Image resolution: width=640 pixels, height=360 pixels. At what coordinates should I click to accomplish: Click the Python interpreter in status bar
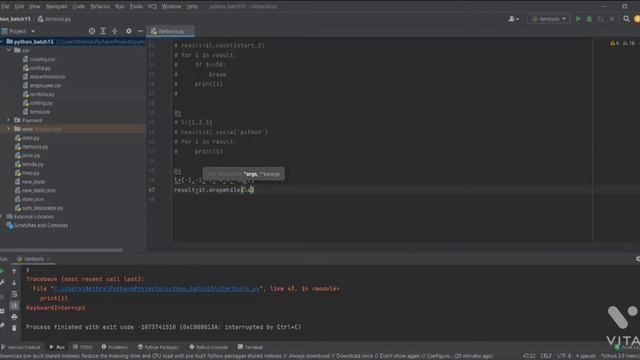coord(620,356)
